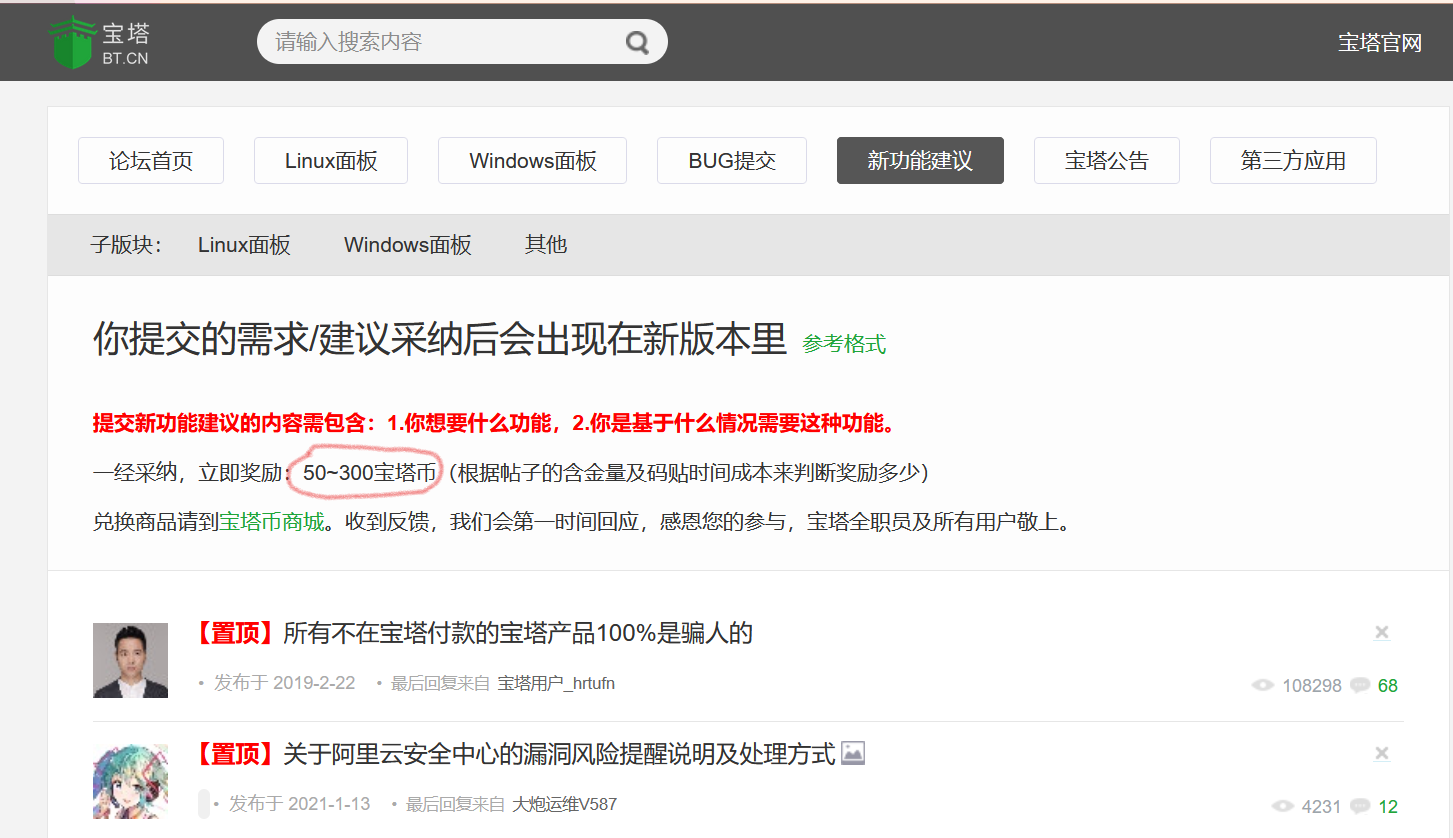The image size is (1453, 838).
Task: Click view count eye icon beside 108298
Action: (x=1263, y=686)
